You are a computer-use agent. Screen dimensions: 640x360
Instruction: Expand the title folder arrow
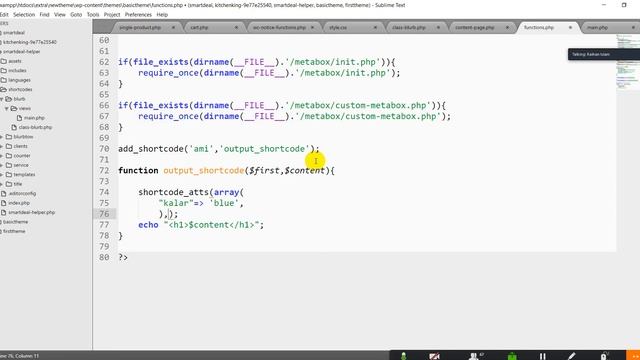tap(2, 184)
